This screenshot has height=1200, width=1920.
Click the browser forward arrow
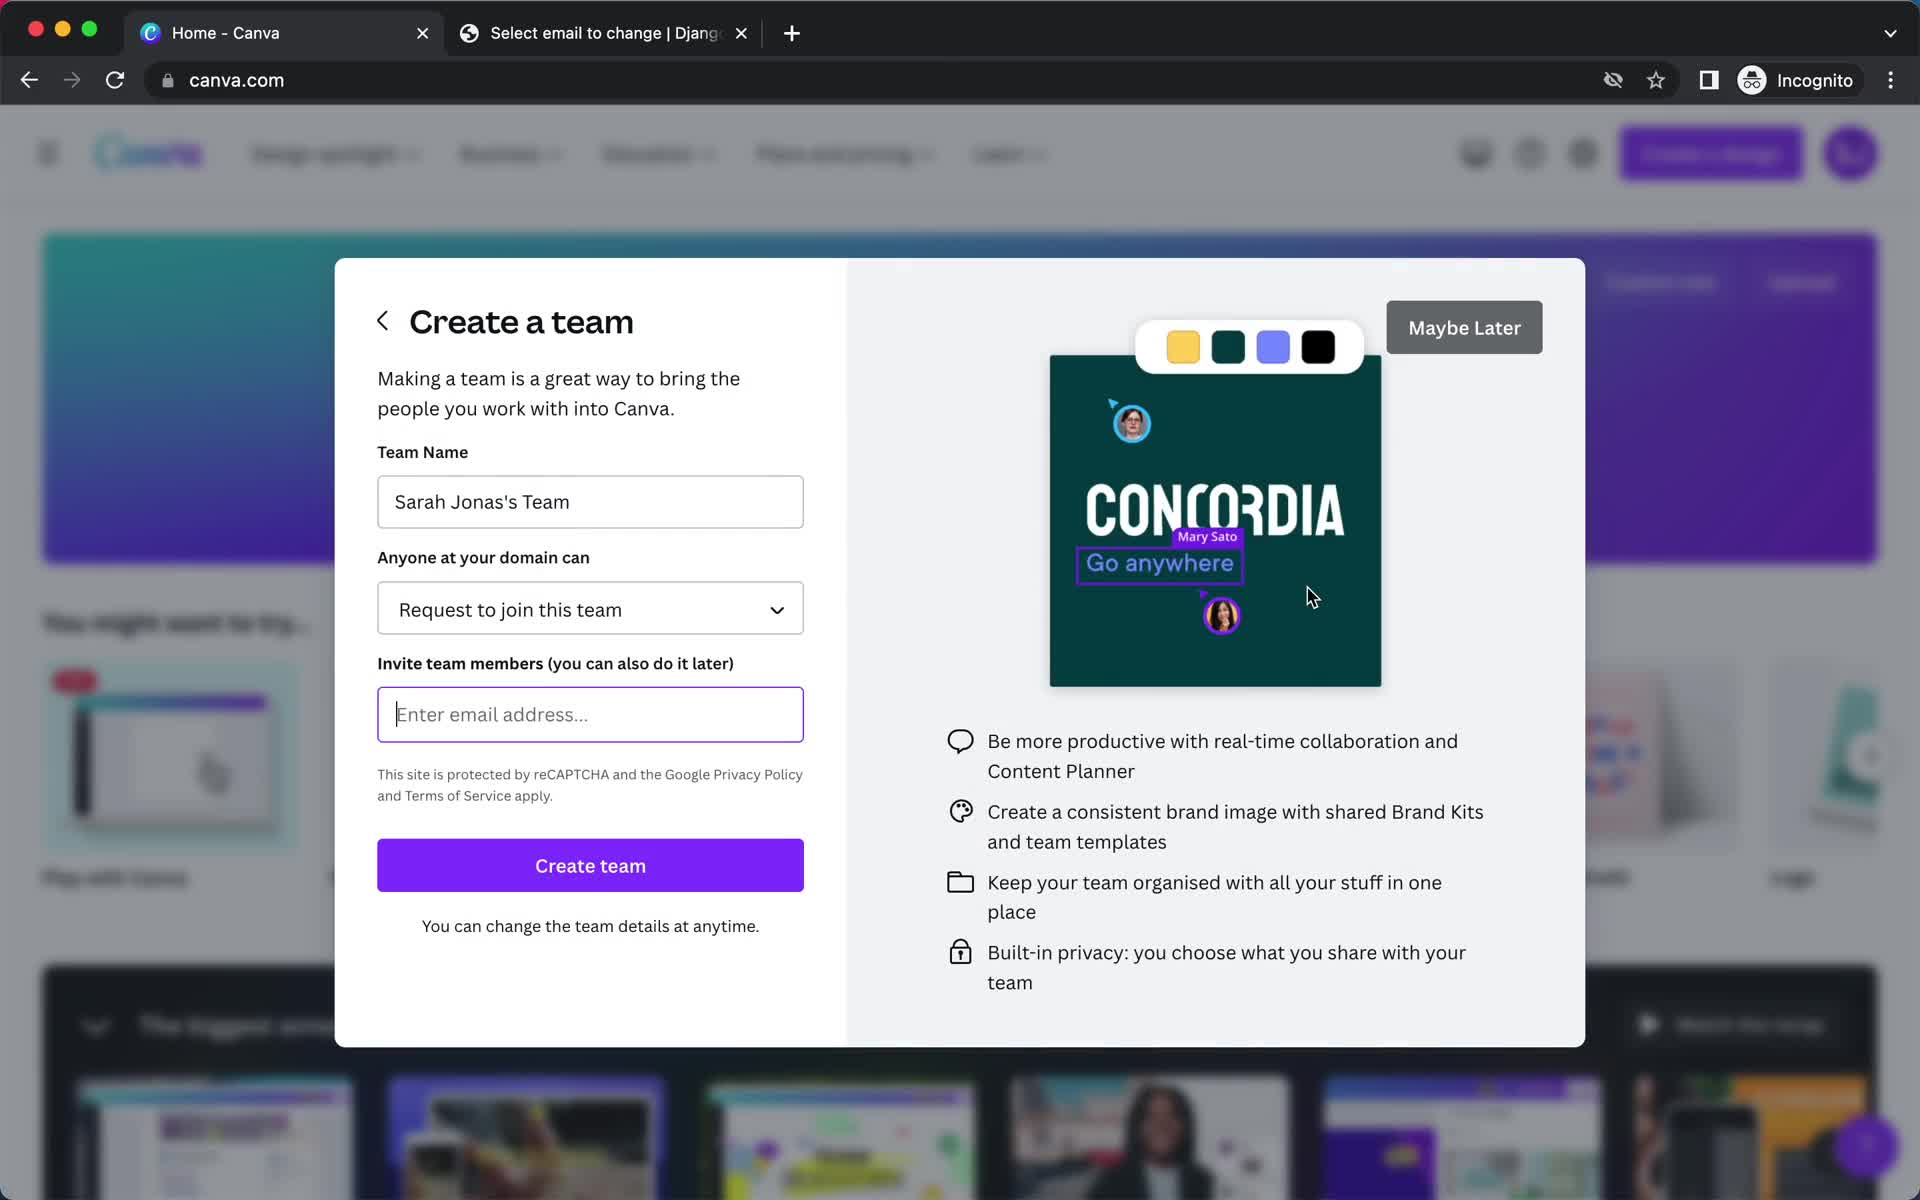(72, 80)
